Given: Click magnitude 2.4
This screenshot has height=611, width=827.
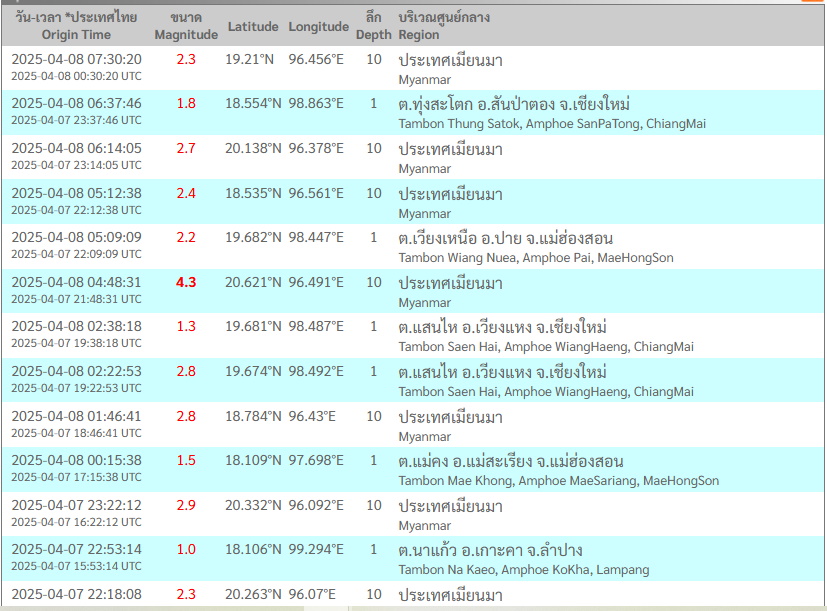Looking at the screenshot, I should 186,193.
